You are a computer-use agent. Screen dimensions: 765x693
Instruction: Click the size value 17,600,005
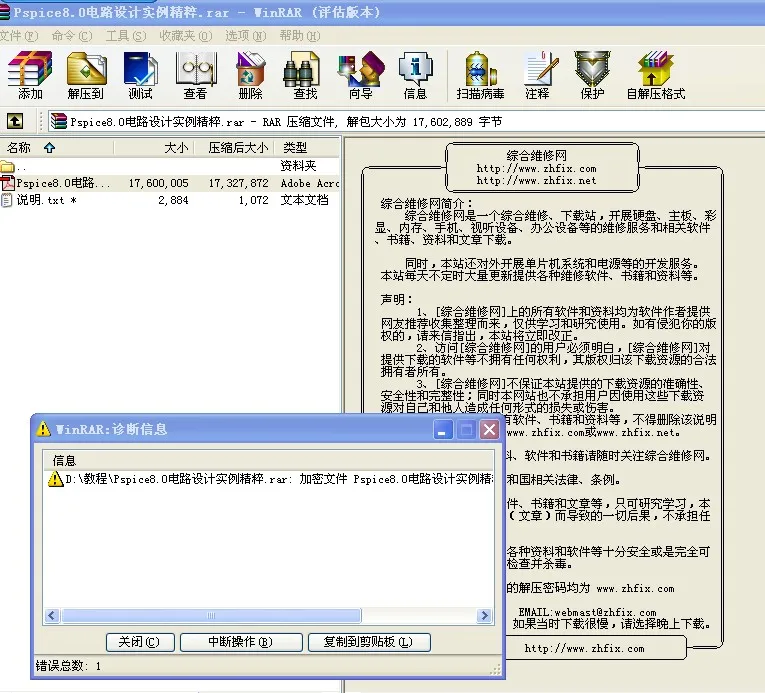click(159, 183)
